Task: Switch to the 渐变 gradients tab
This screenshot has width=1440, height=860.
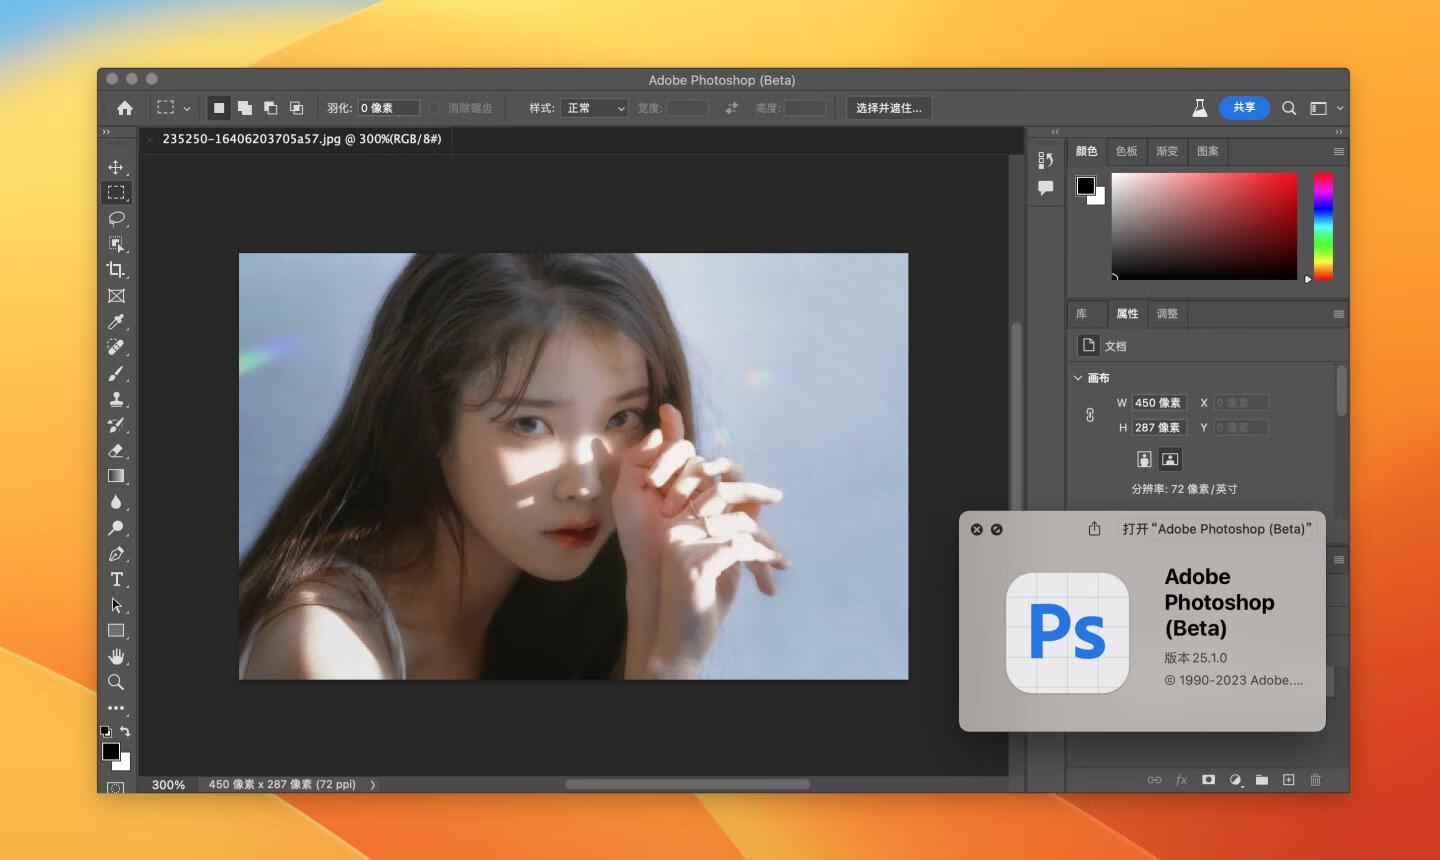Action: [1167, 151]
